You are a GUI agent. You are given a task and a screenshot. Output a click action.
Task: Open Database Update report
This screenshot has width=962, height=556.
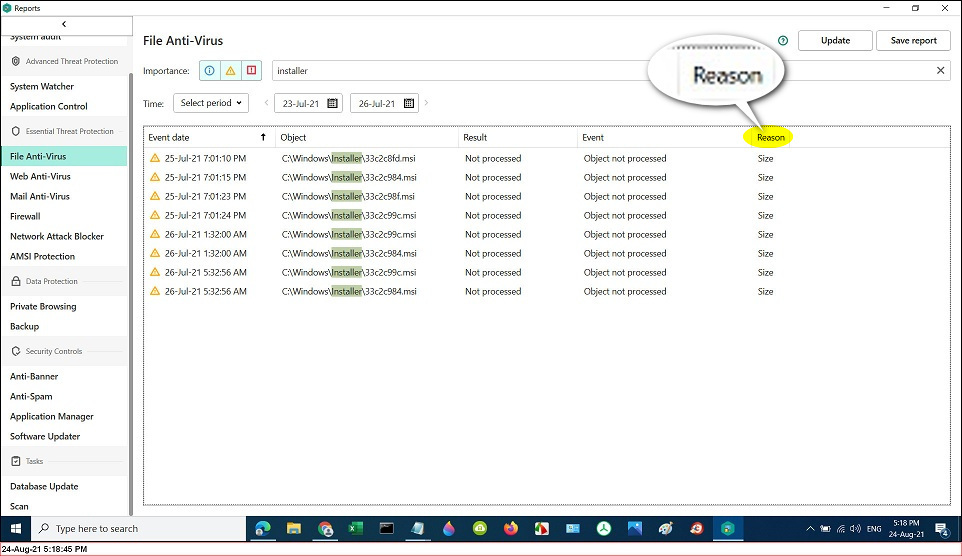[44, 486]
